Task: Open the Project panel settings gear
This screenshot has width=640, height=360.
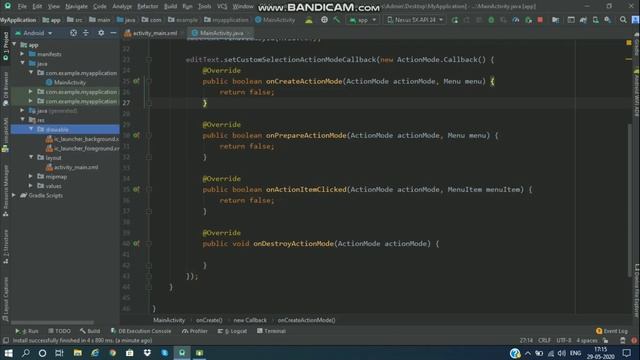Action: tap(101, 33)
